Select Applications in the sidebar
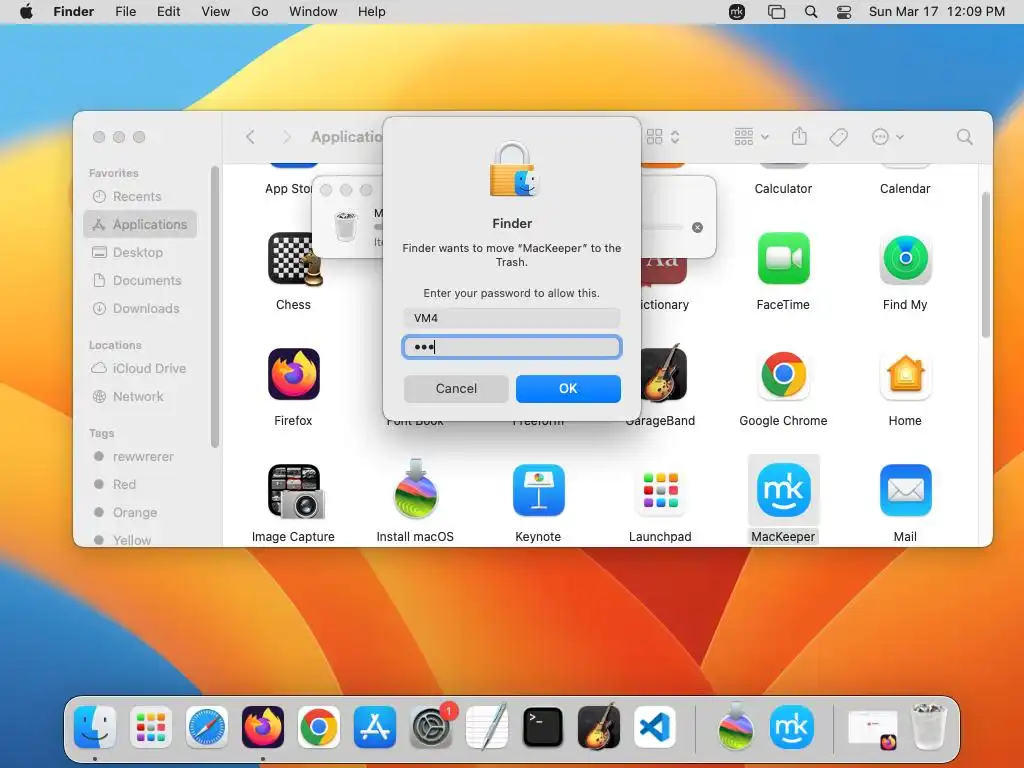 coord(140,225)
